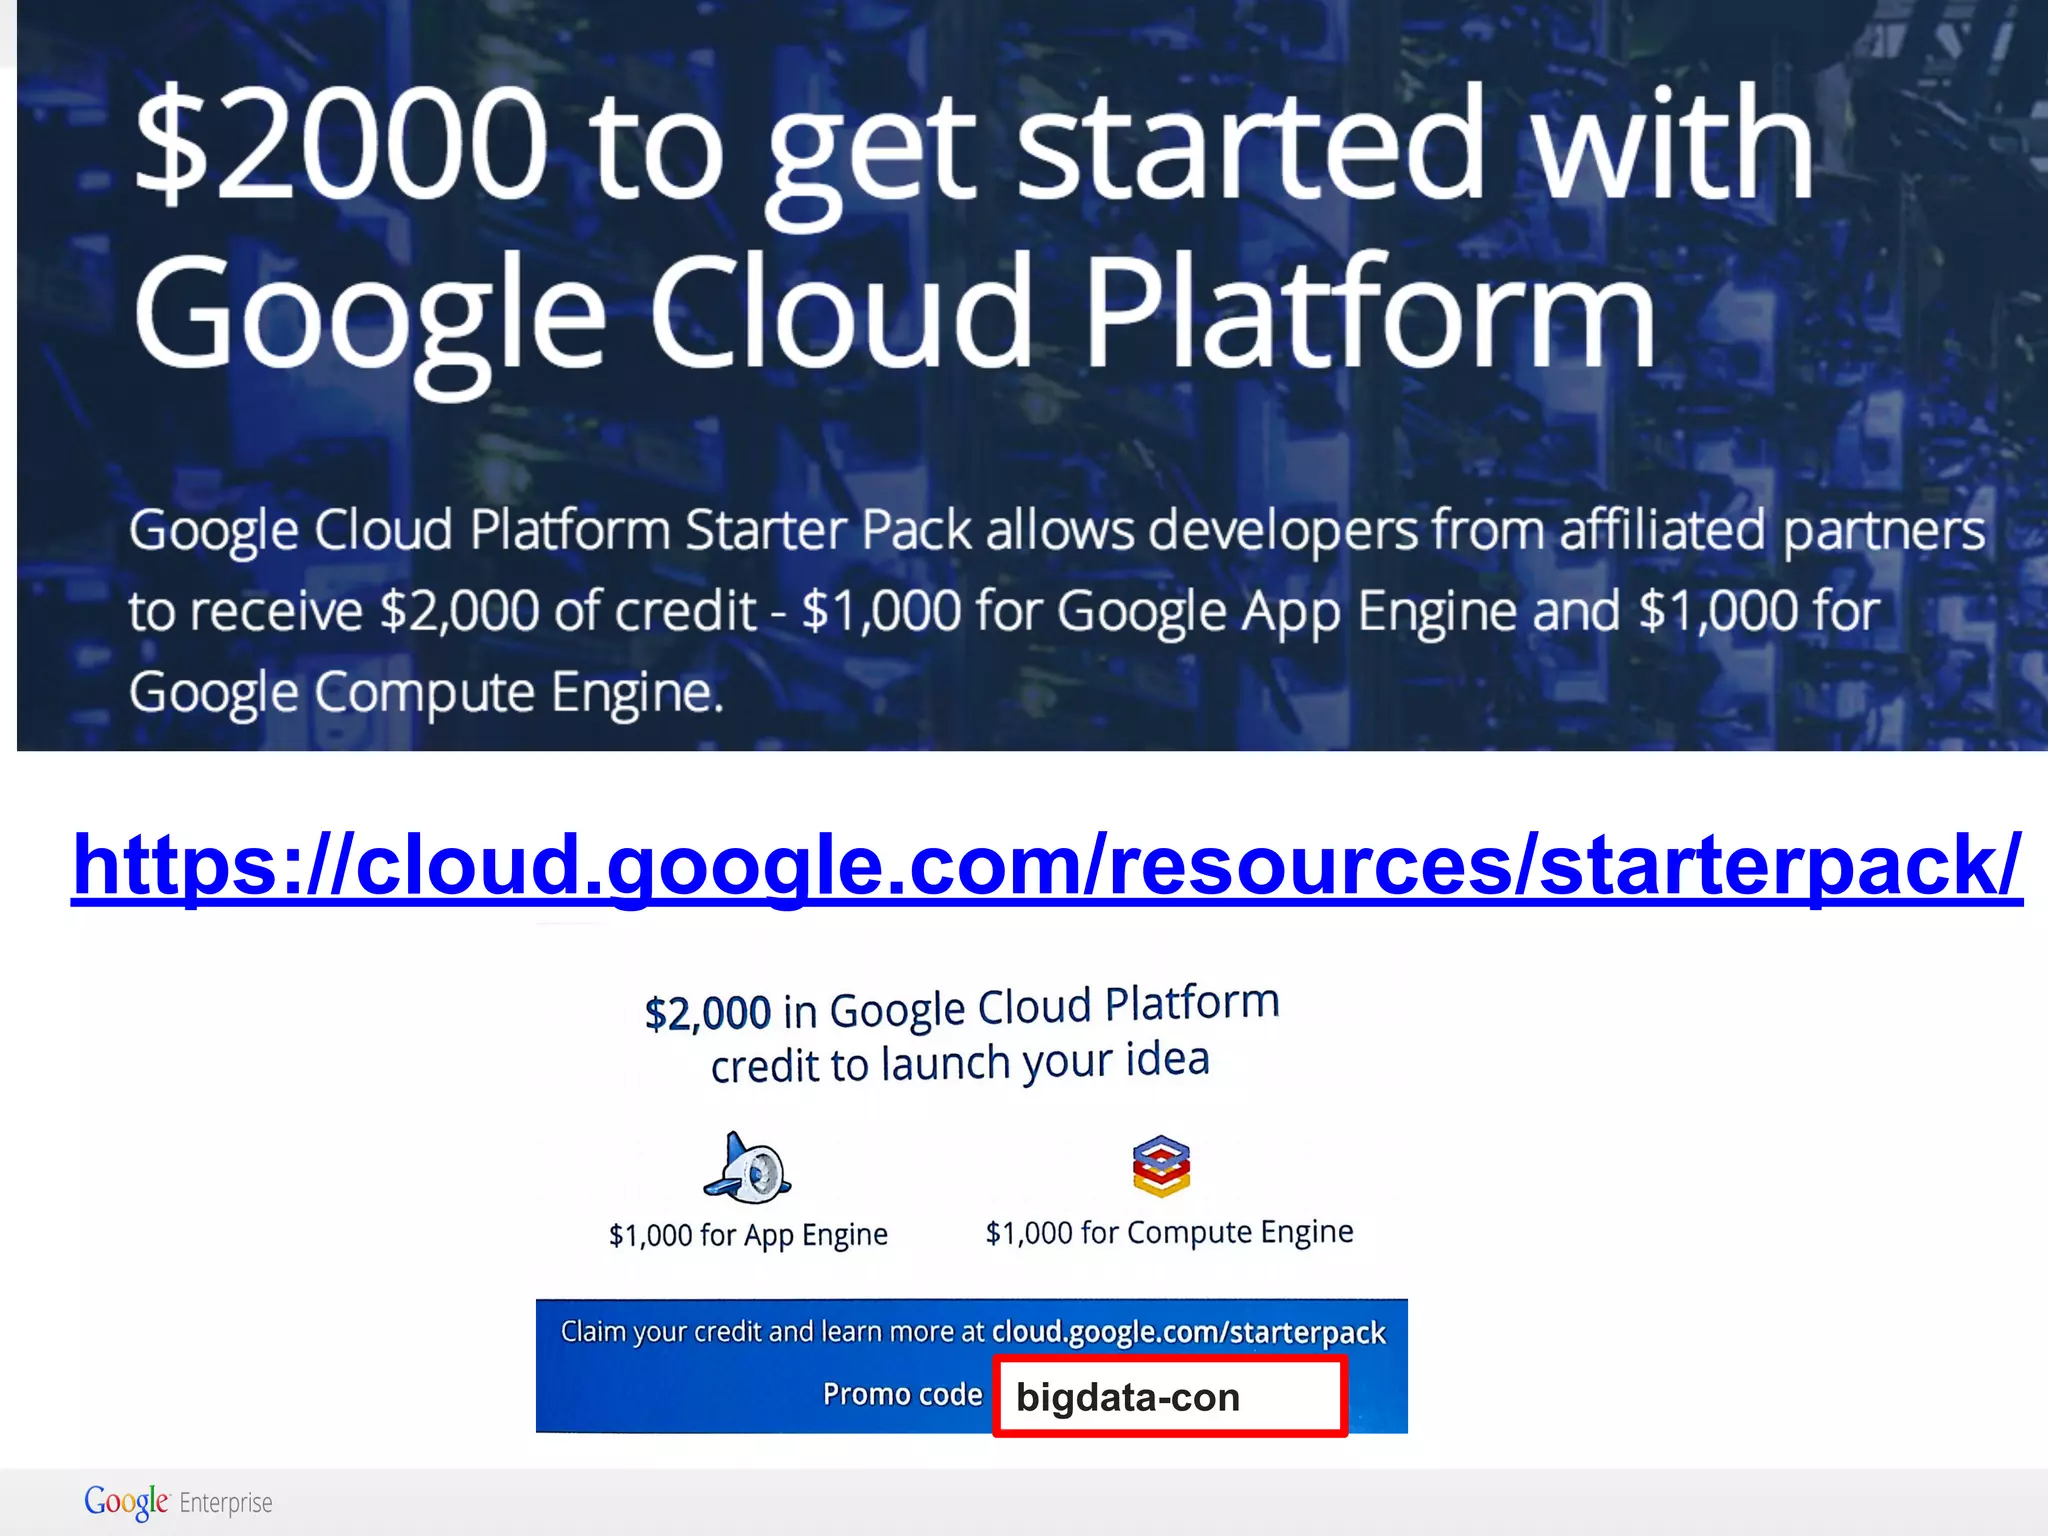Viewport: 2048px width, 1536px height.
Task: Select the '$1,000 for App Engine' caption
Action: click(748, 1235)
